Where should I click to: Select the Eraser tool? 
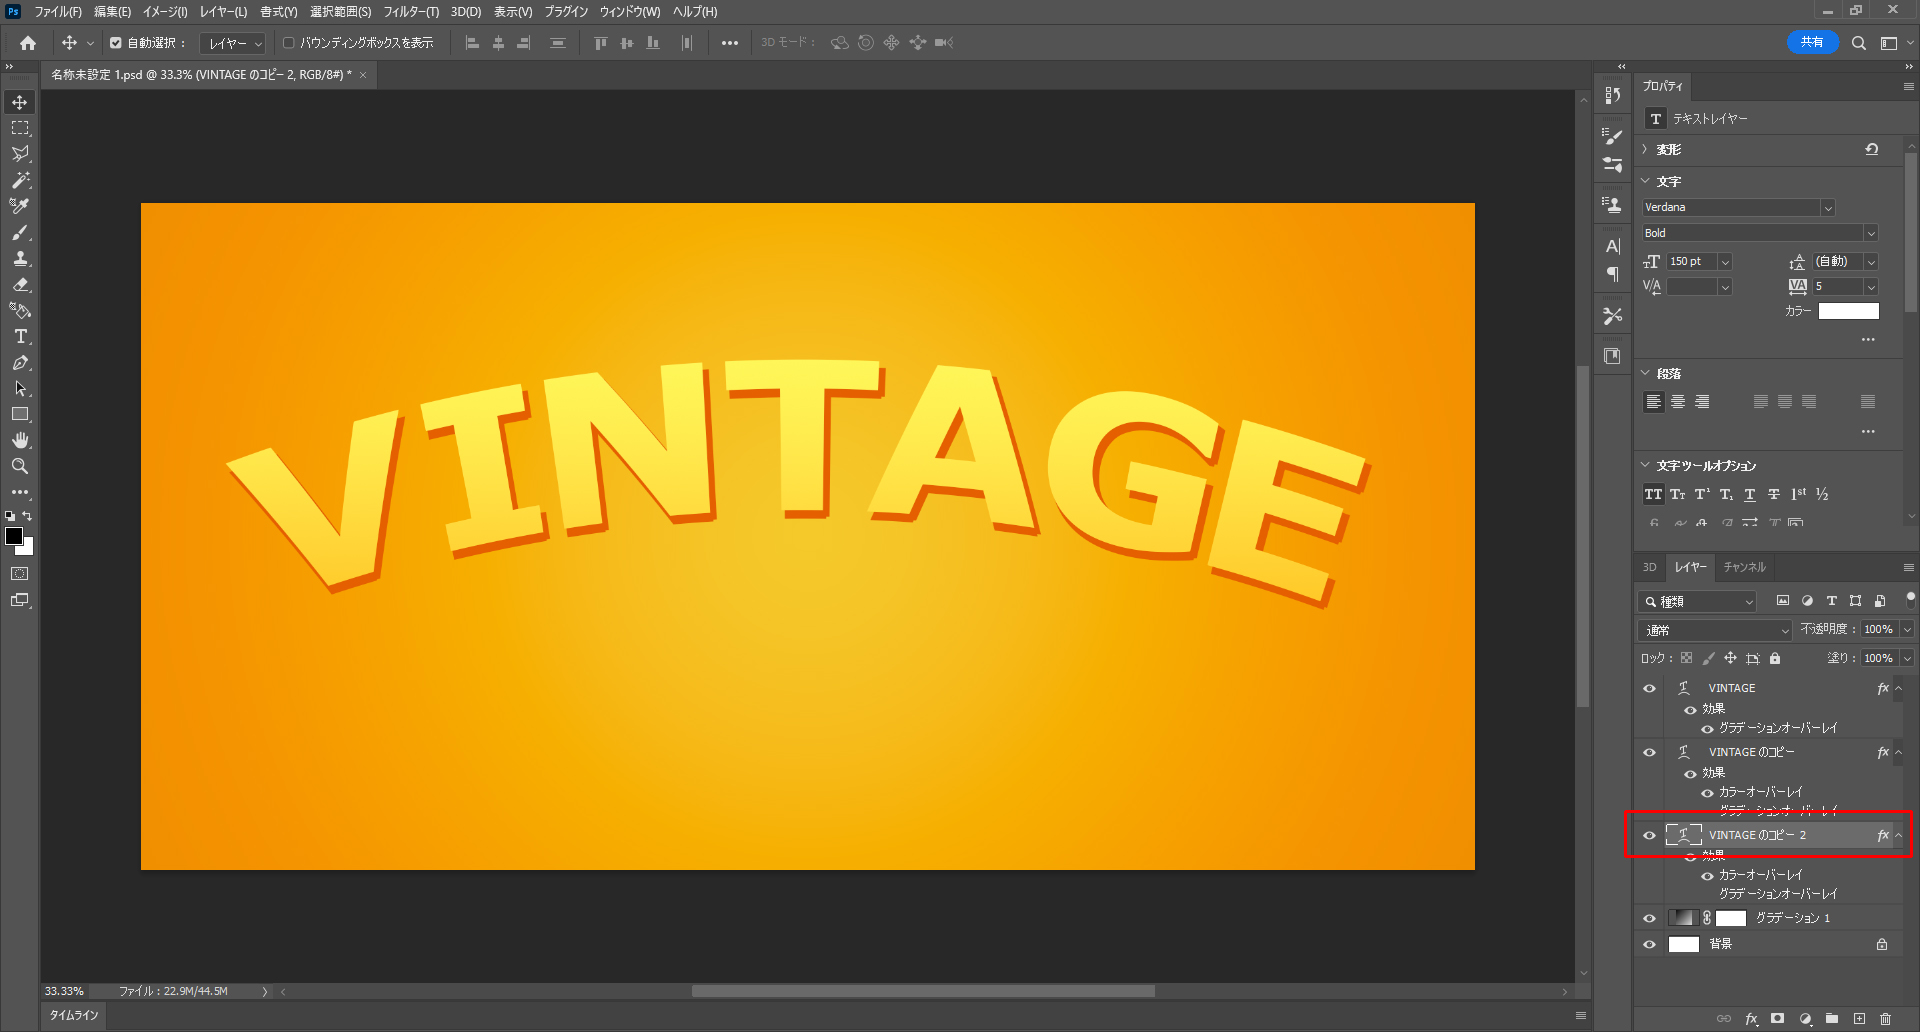[x=20, y=285]
